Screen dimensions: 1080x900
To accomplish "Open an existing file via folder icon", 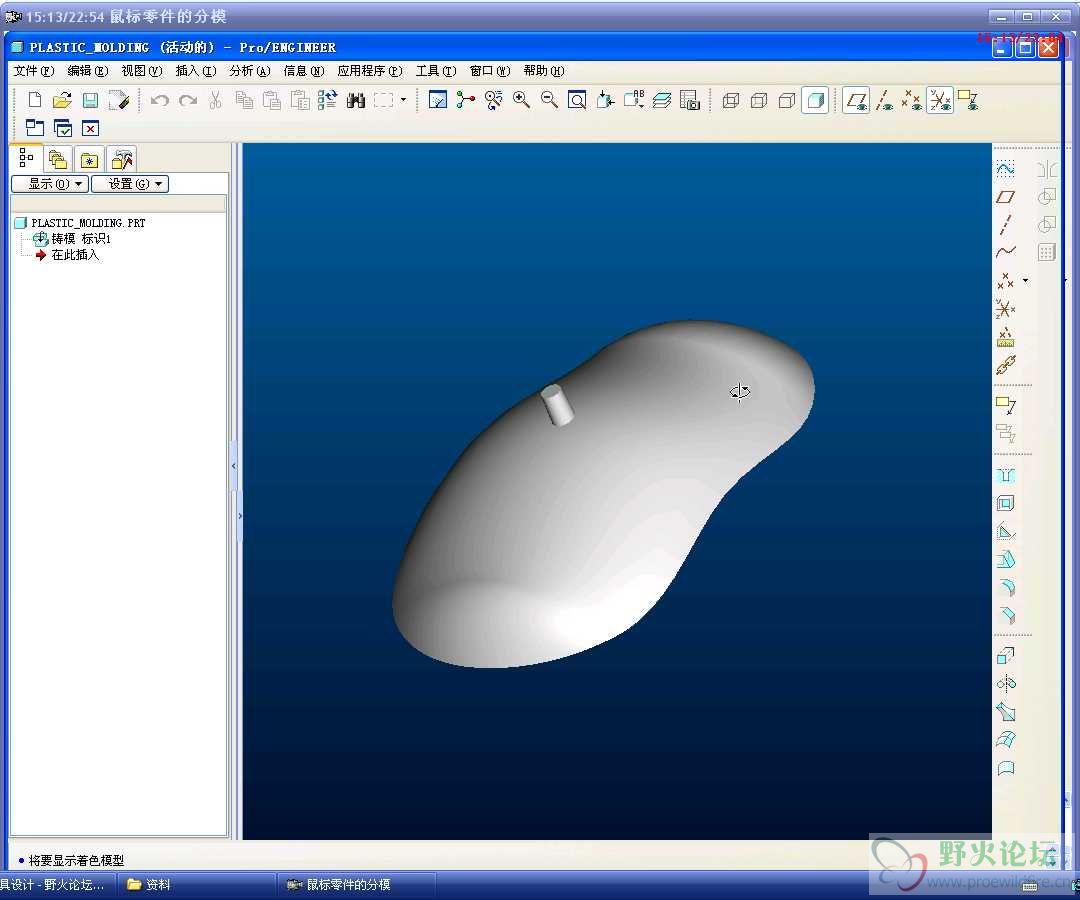I will [x=62, y=101].
